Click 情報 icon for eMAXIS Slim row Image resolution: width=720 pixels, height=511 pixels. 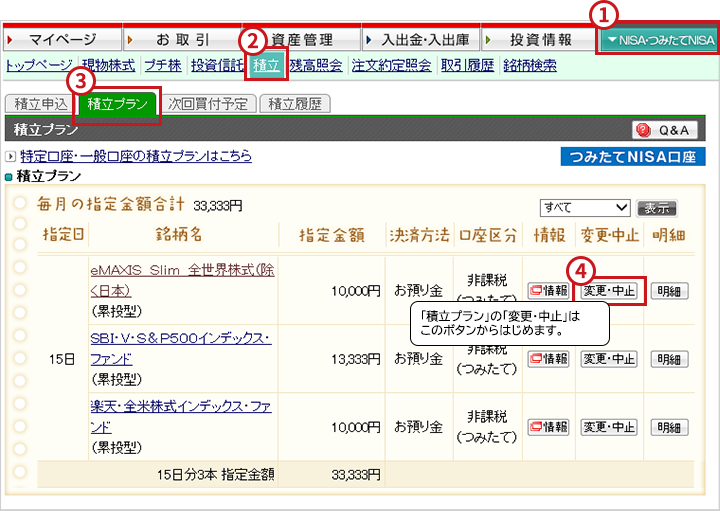click(548, 291)
